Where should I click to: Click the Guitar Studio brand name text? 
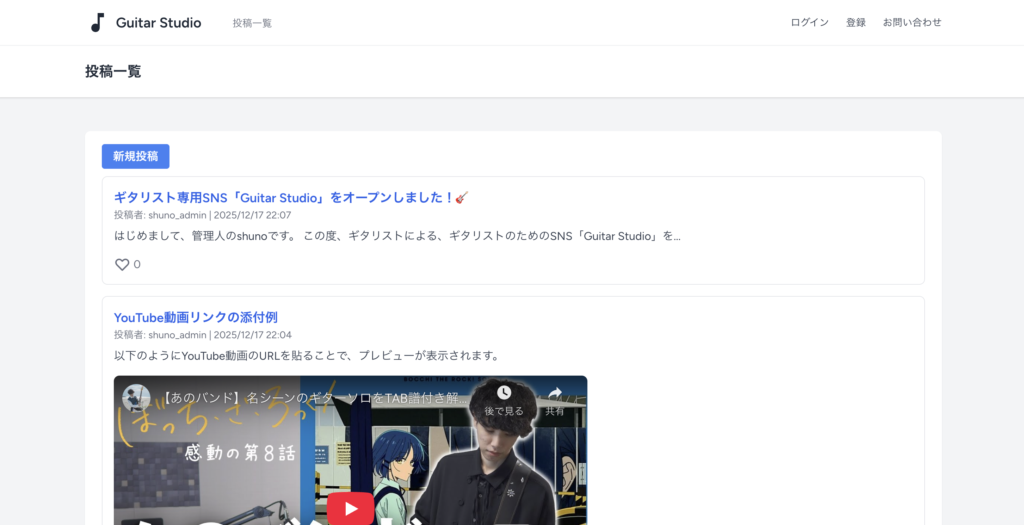click(158, 23)
